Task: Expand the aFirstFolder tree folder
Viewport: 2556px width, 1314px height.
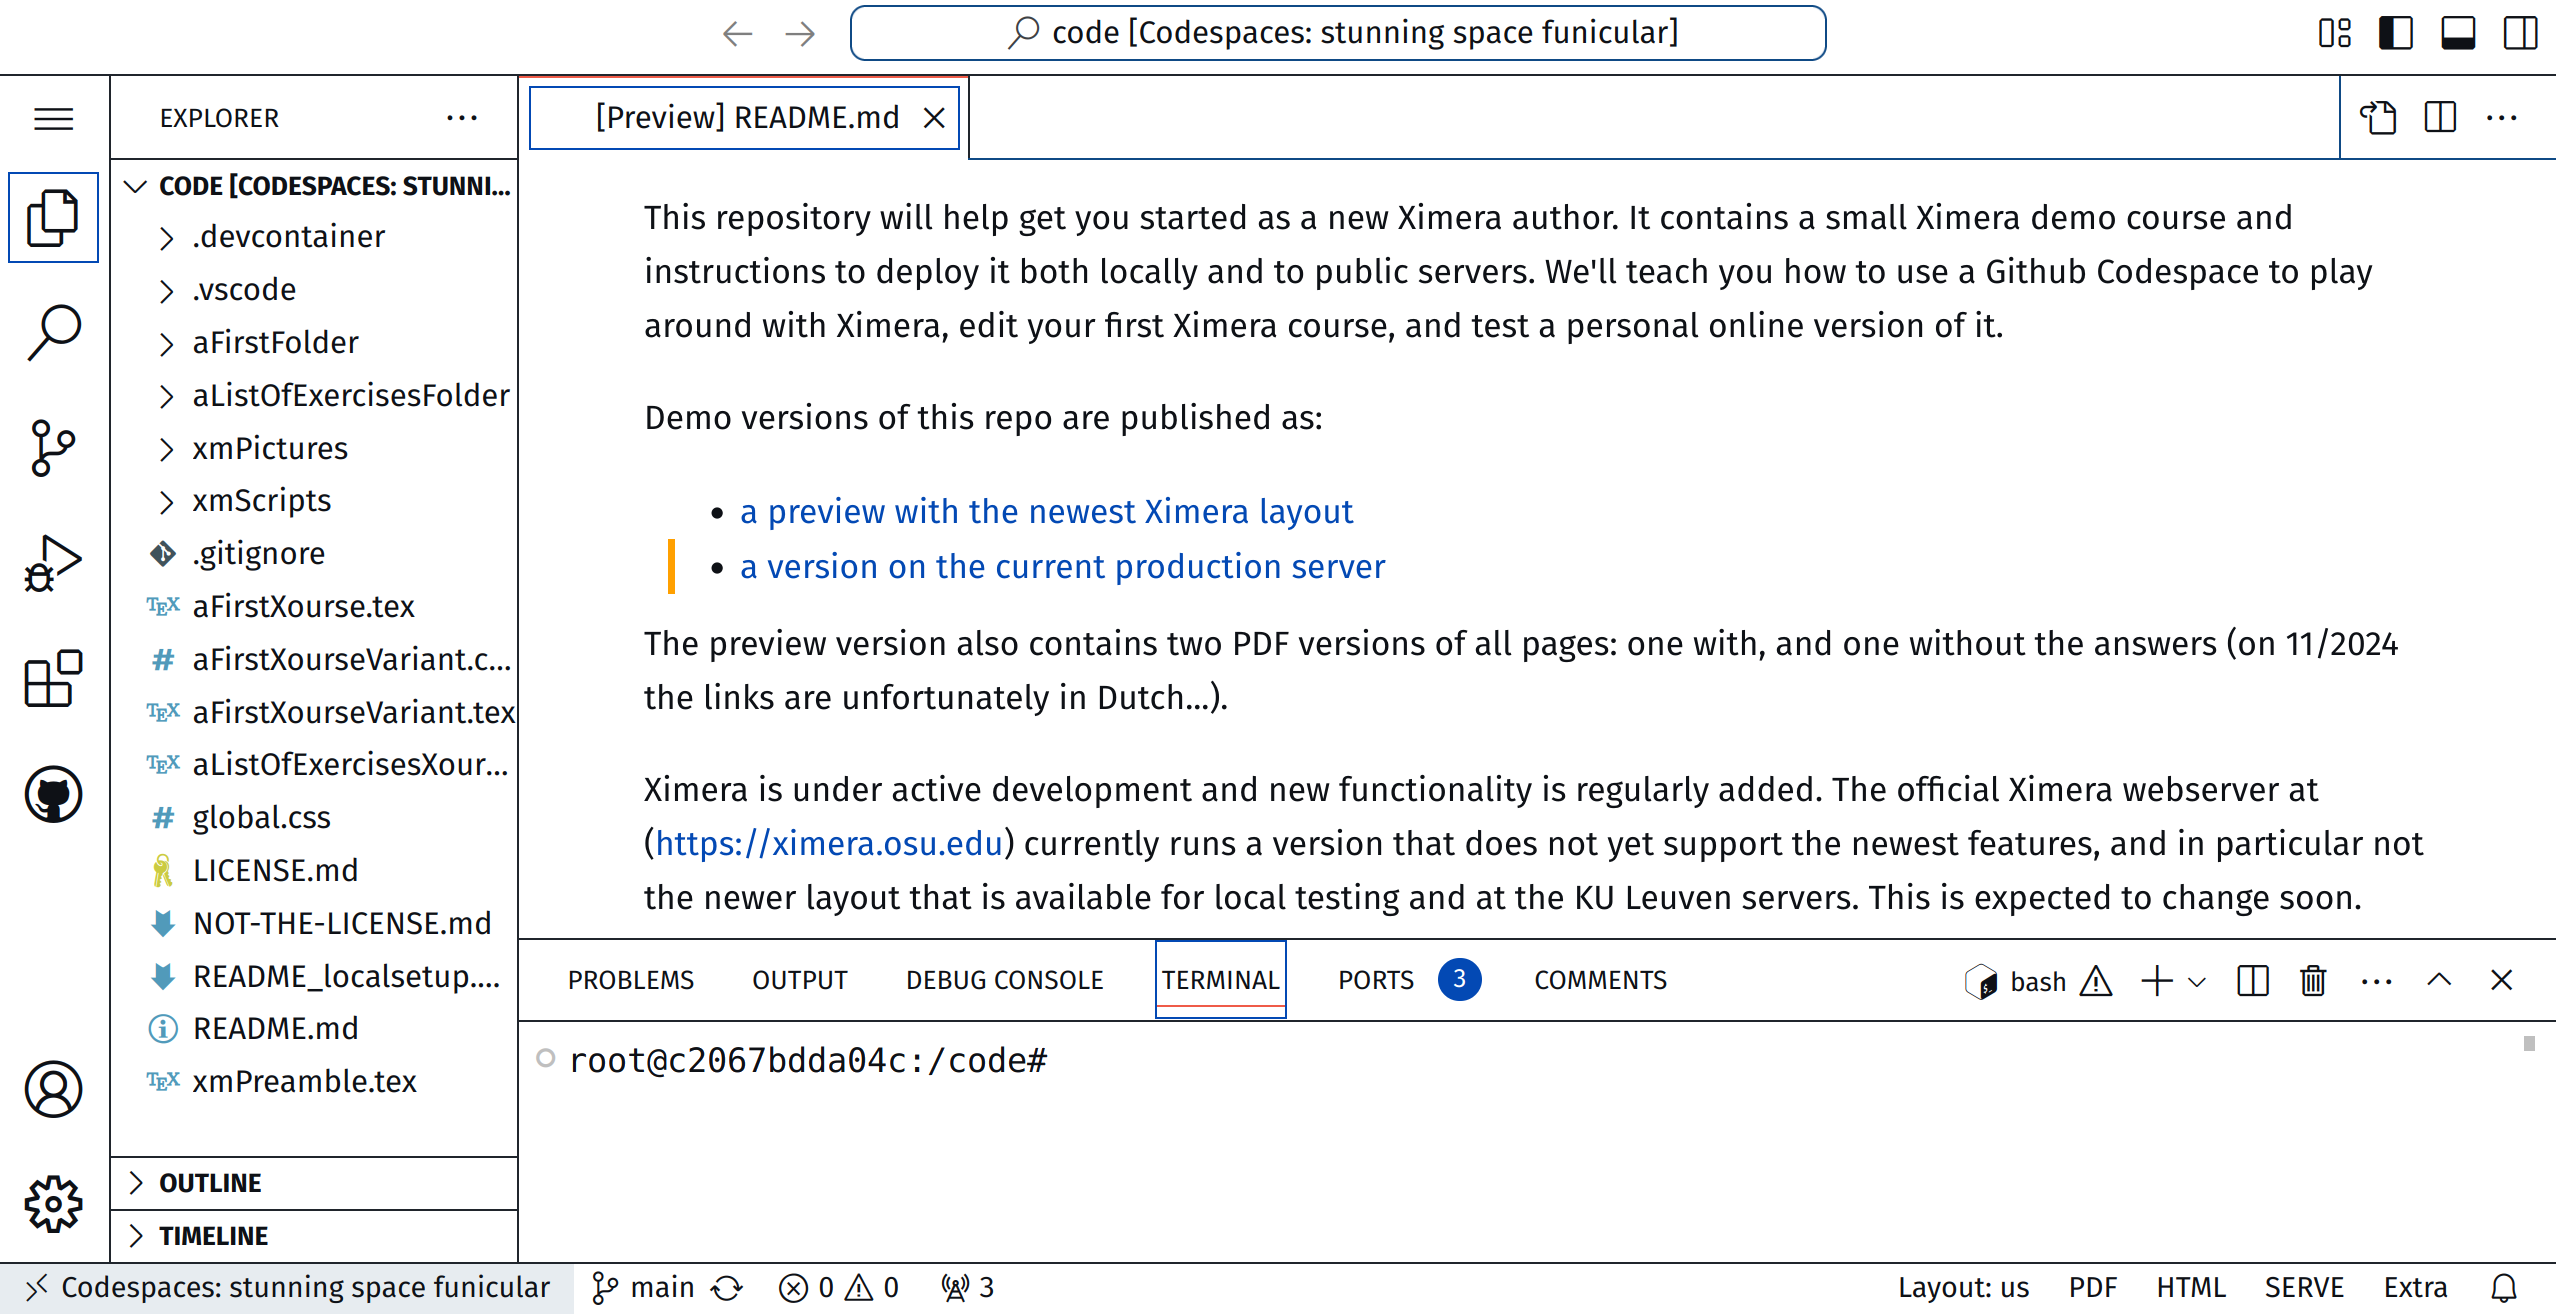Action: (275, 342)
